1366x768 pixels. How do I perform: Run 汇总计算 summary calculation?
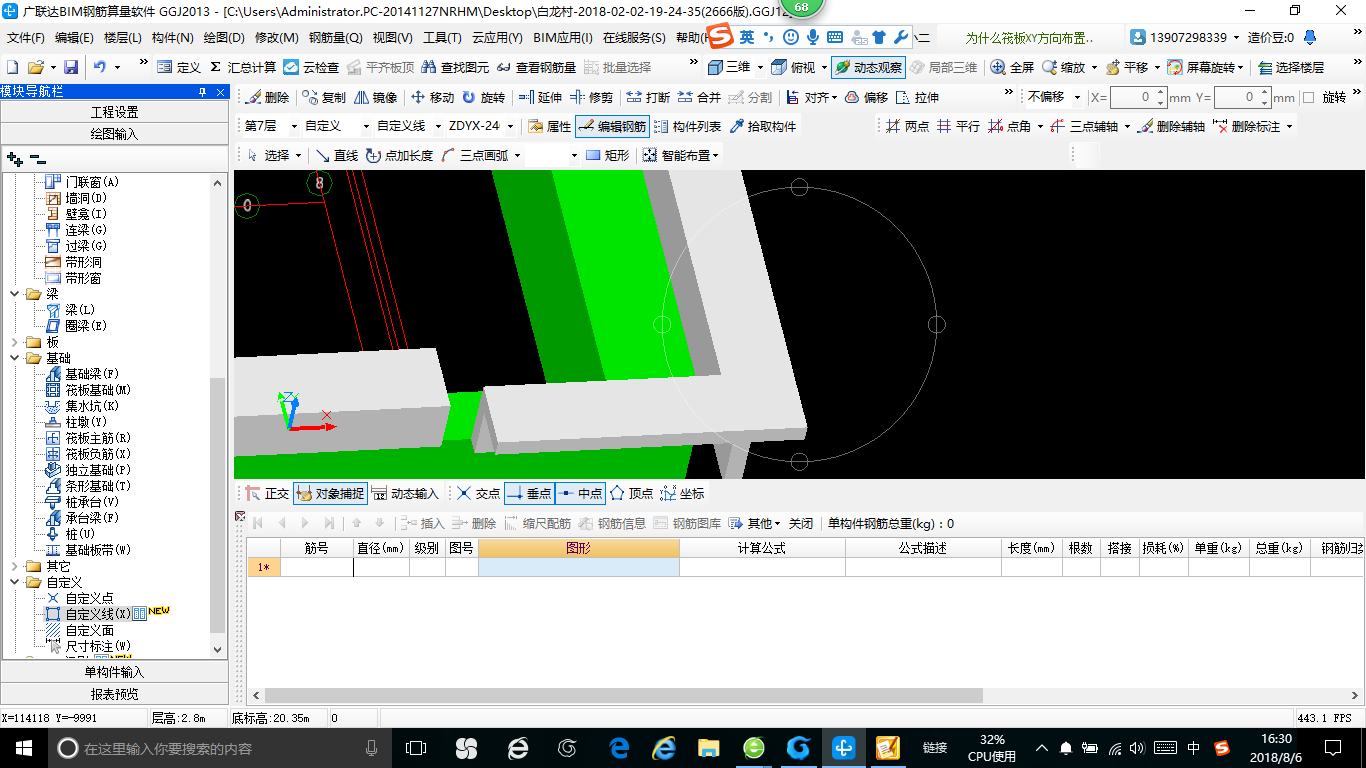pos(243,67)
